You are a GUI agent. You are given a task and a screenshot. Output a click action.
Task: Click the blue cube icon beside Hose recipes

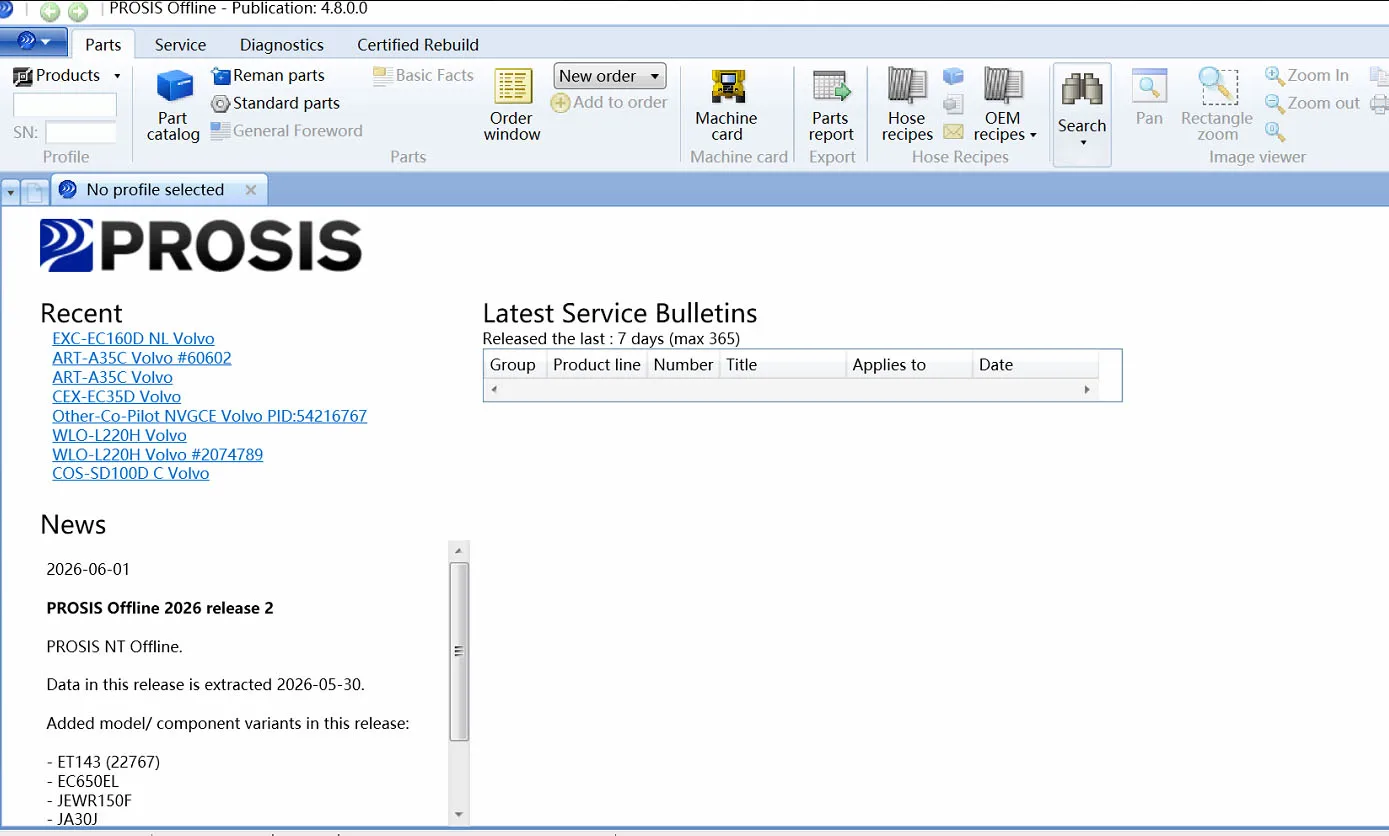953,76
